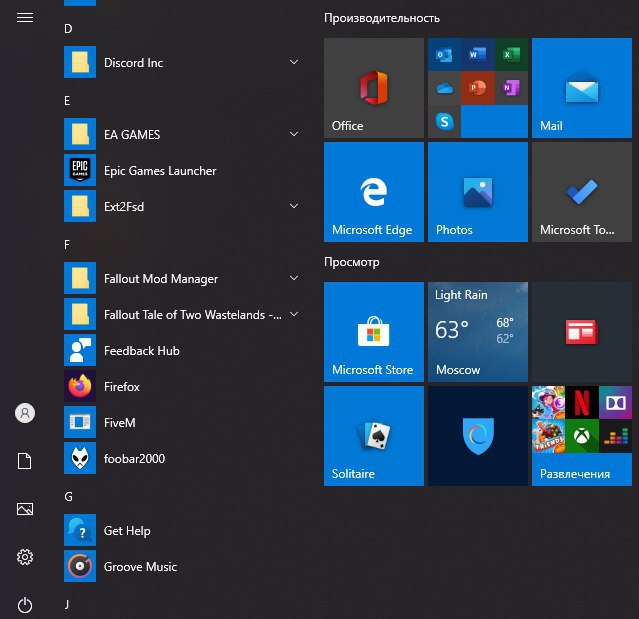Open the Office tile
Screen dimensions: 639x619
click(x=374, y=88)
